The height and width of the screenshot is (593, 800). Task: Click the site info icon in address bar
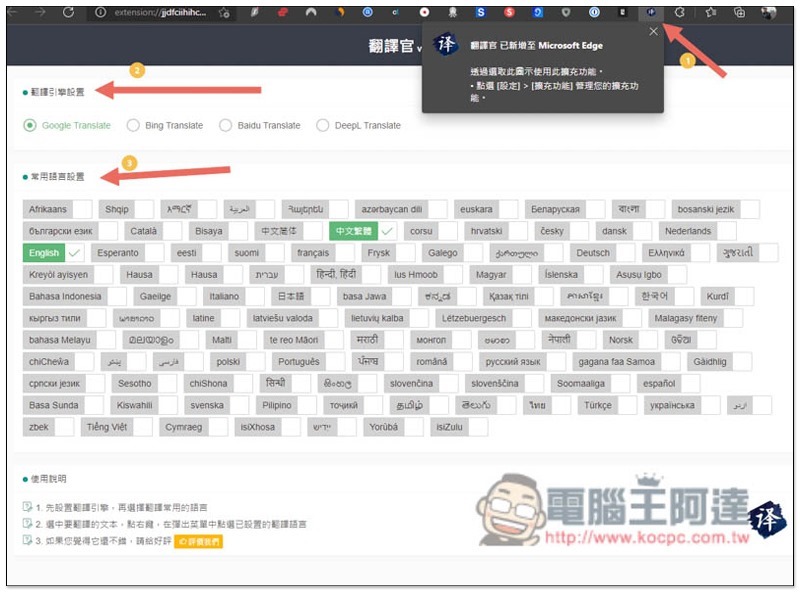coord(101,13)
